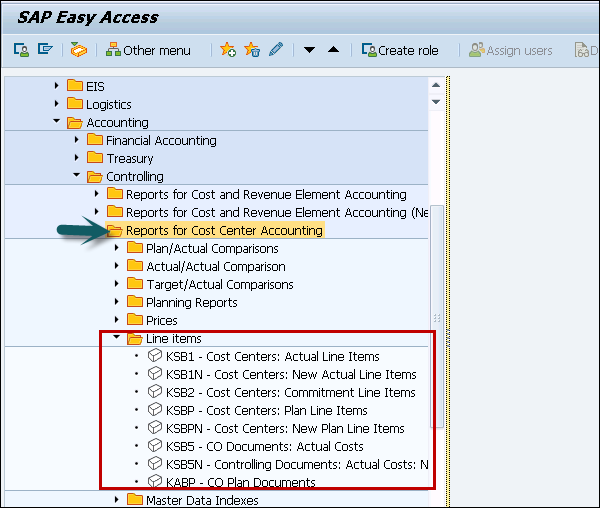This screenshot has height=508, width=600.
Task: Click the Planning Reports folder icon
Action: (x=135, y=301)
